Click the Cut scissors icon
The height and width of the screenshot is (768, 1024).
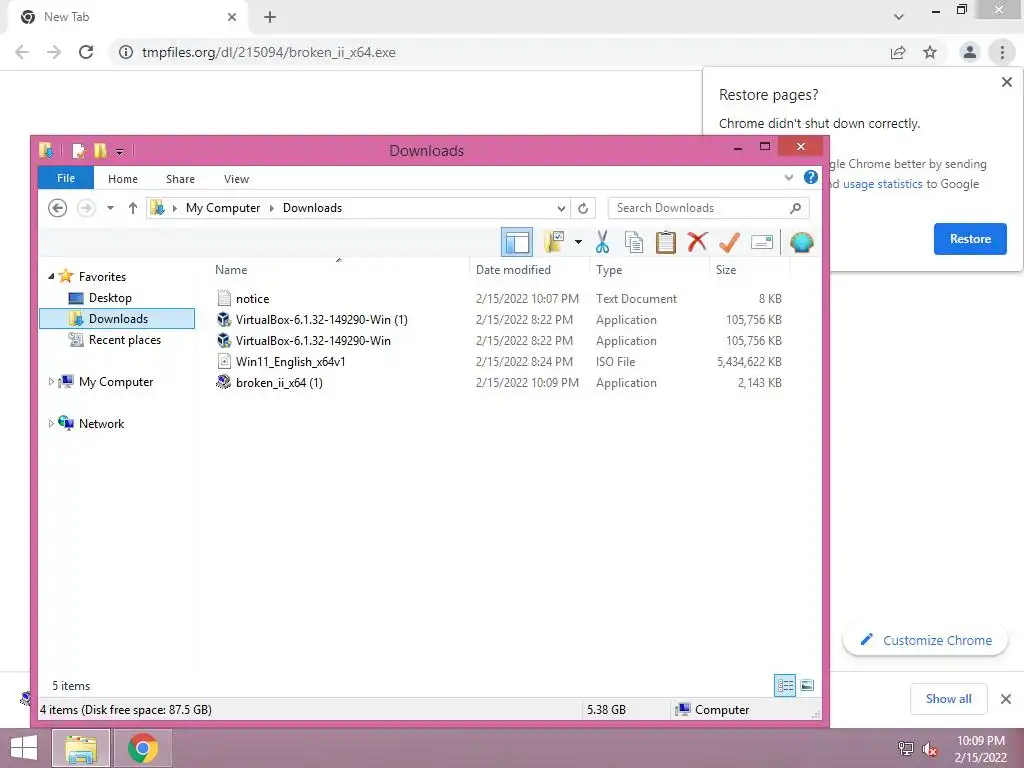(x=602, y=242)
